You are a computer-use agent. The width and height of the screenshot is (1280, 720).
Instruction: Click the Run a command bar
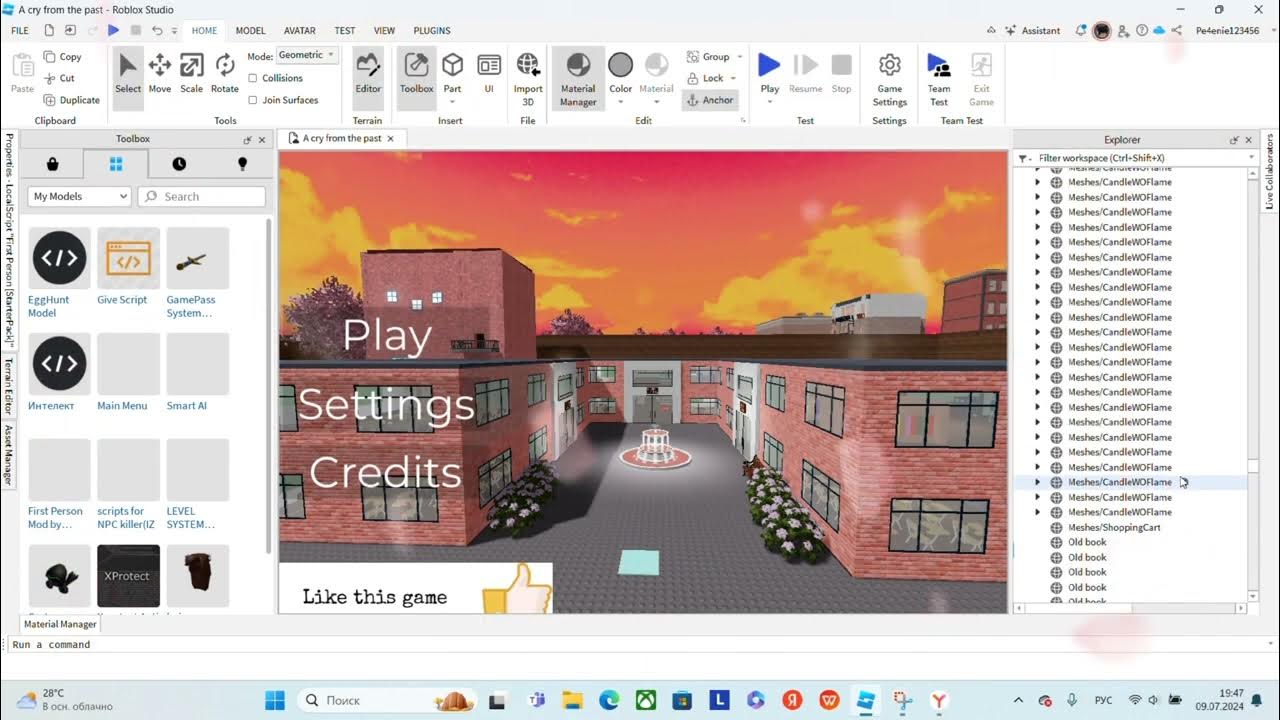640,645
